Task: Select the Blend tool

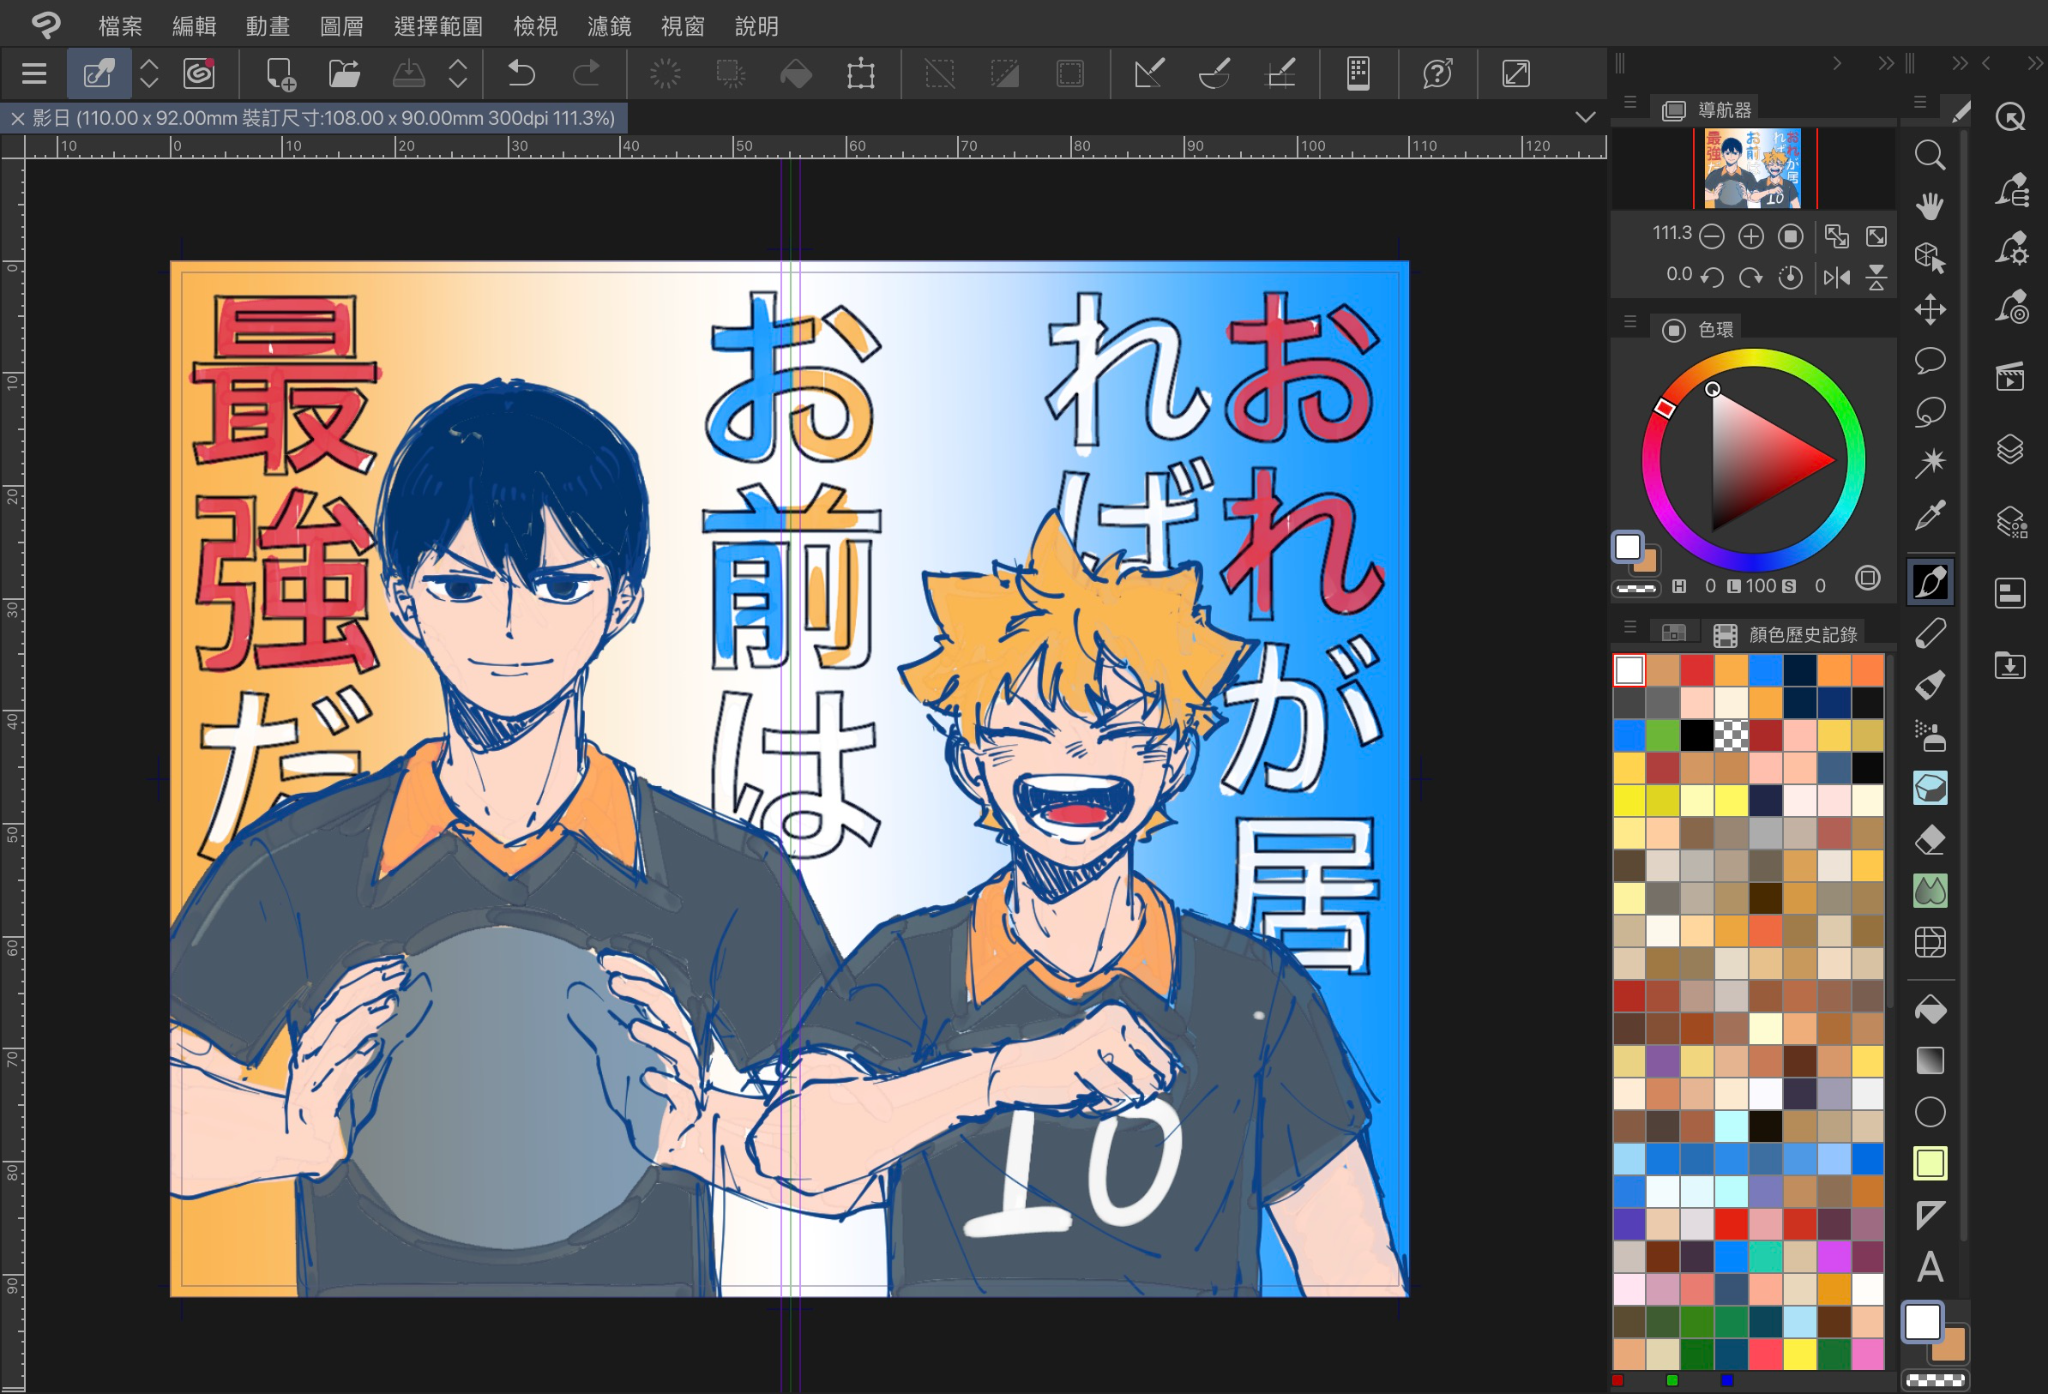Action: click(x=1930, y=891)
